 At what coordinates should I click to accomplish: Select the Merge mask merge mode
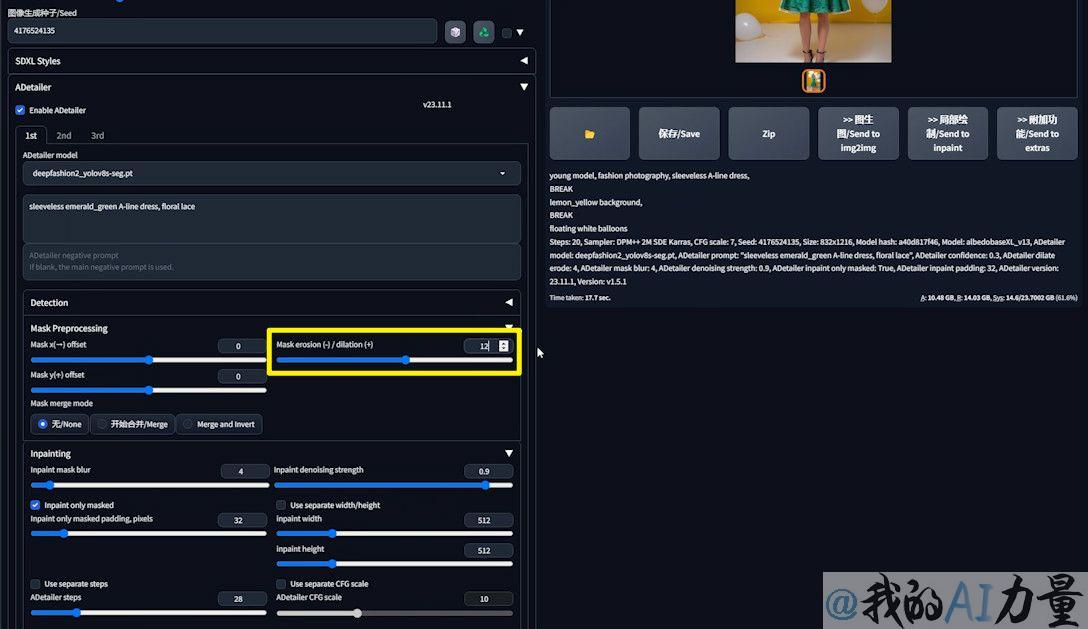pos(133,424)
